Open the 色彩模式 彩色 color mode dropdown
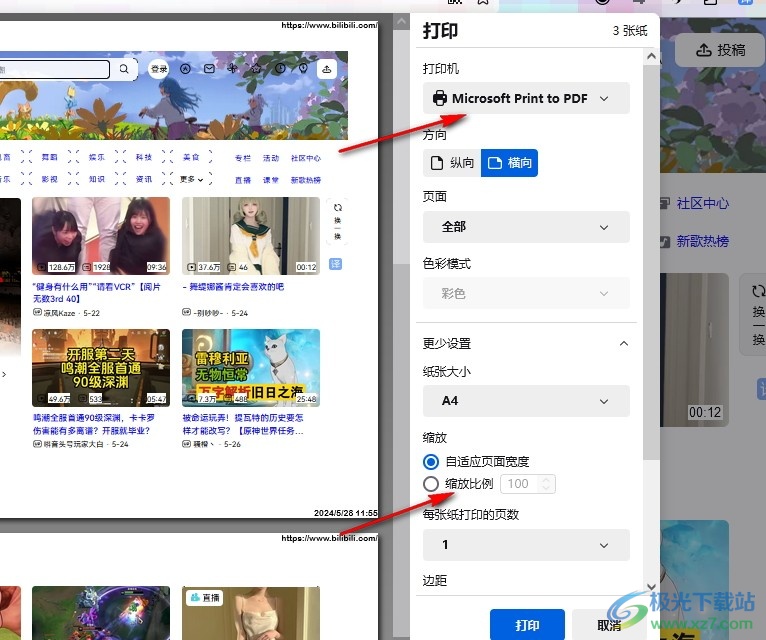This screenshot has width=766, height=640. (x=526, y=293)
